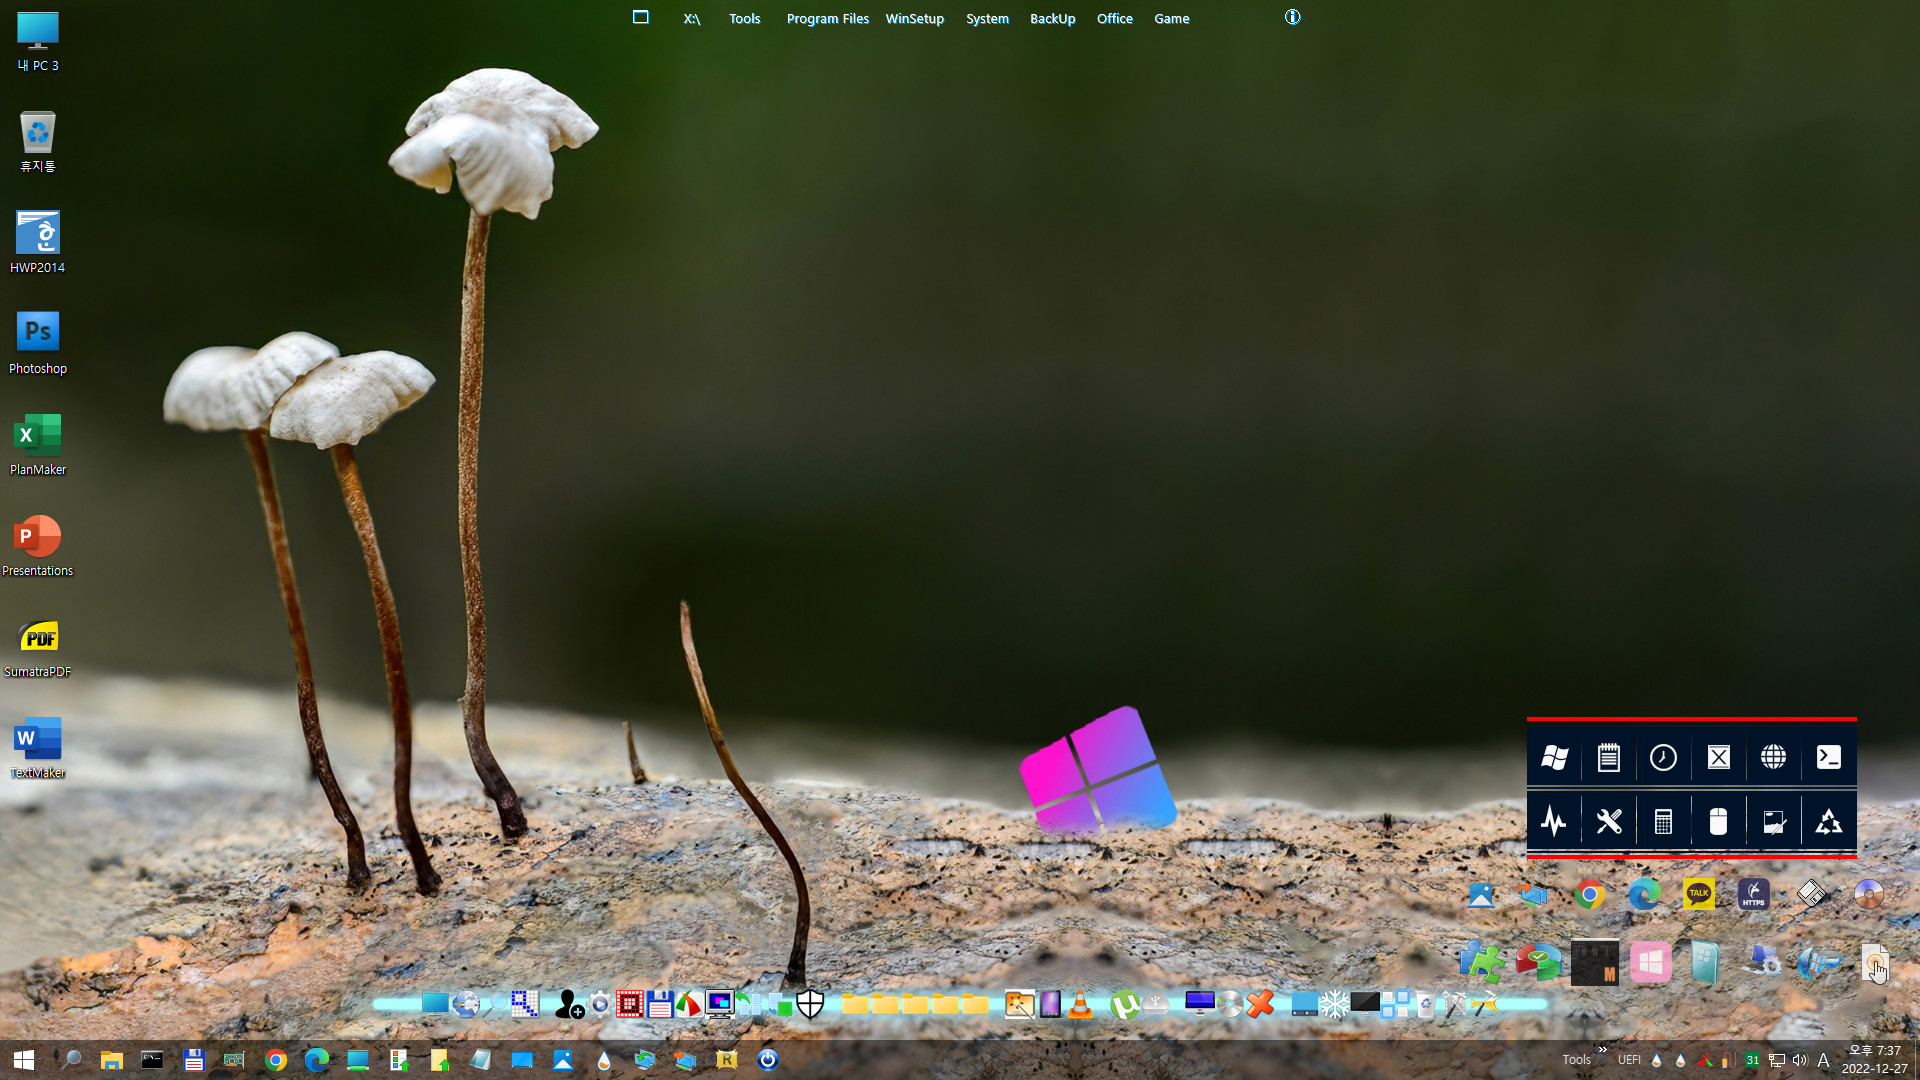The height and width of the screenshot is (1080, 1920).
Task: Open the HWP2014 desktop shortcut
Action: [38, 242]
